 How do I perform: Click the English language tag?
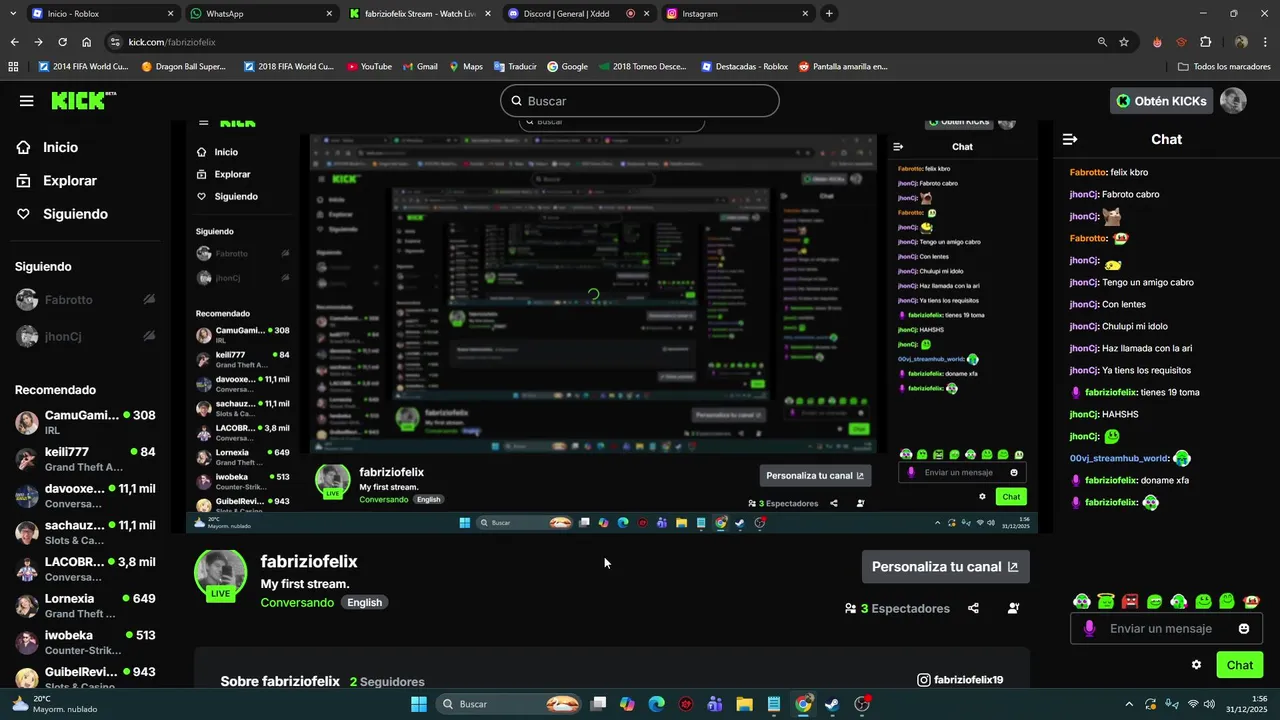point(364,603)
